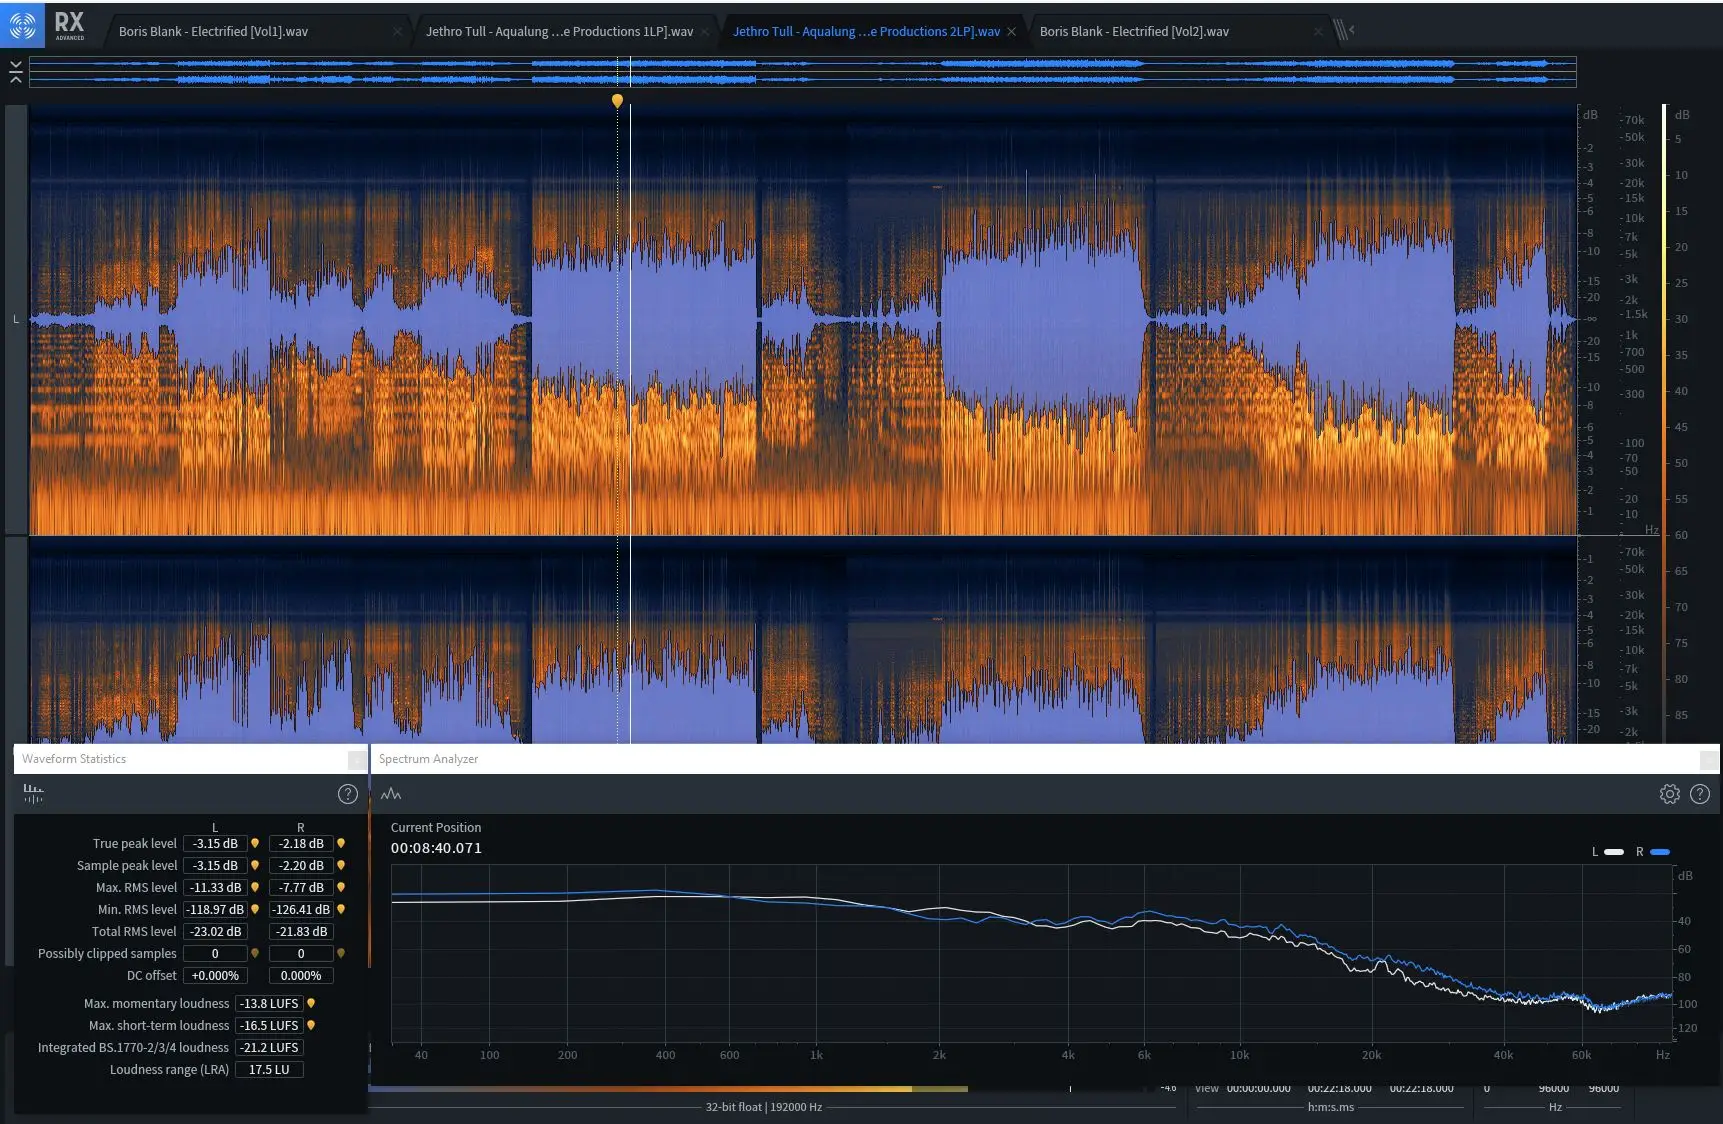This screenshot has width=1723, height=1124.
Task: Jump to left Sample peak level marker
Action: click(x=255, y=865)
